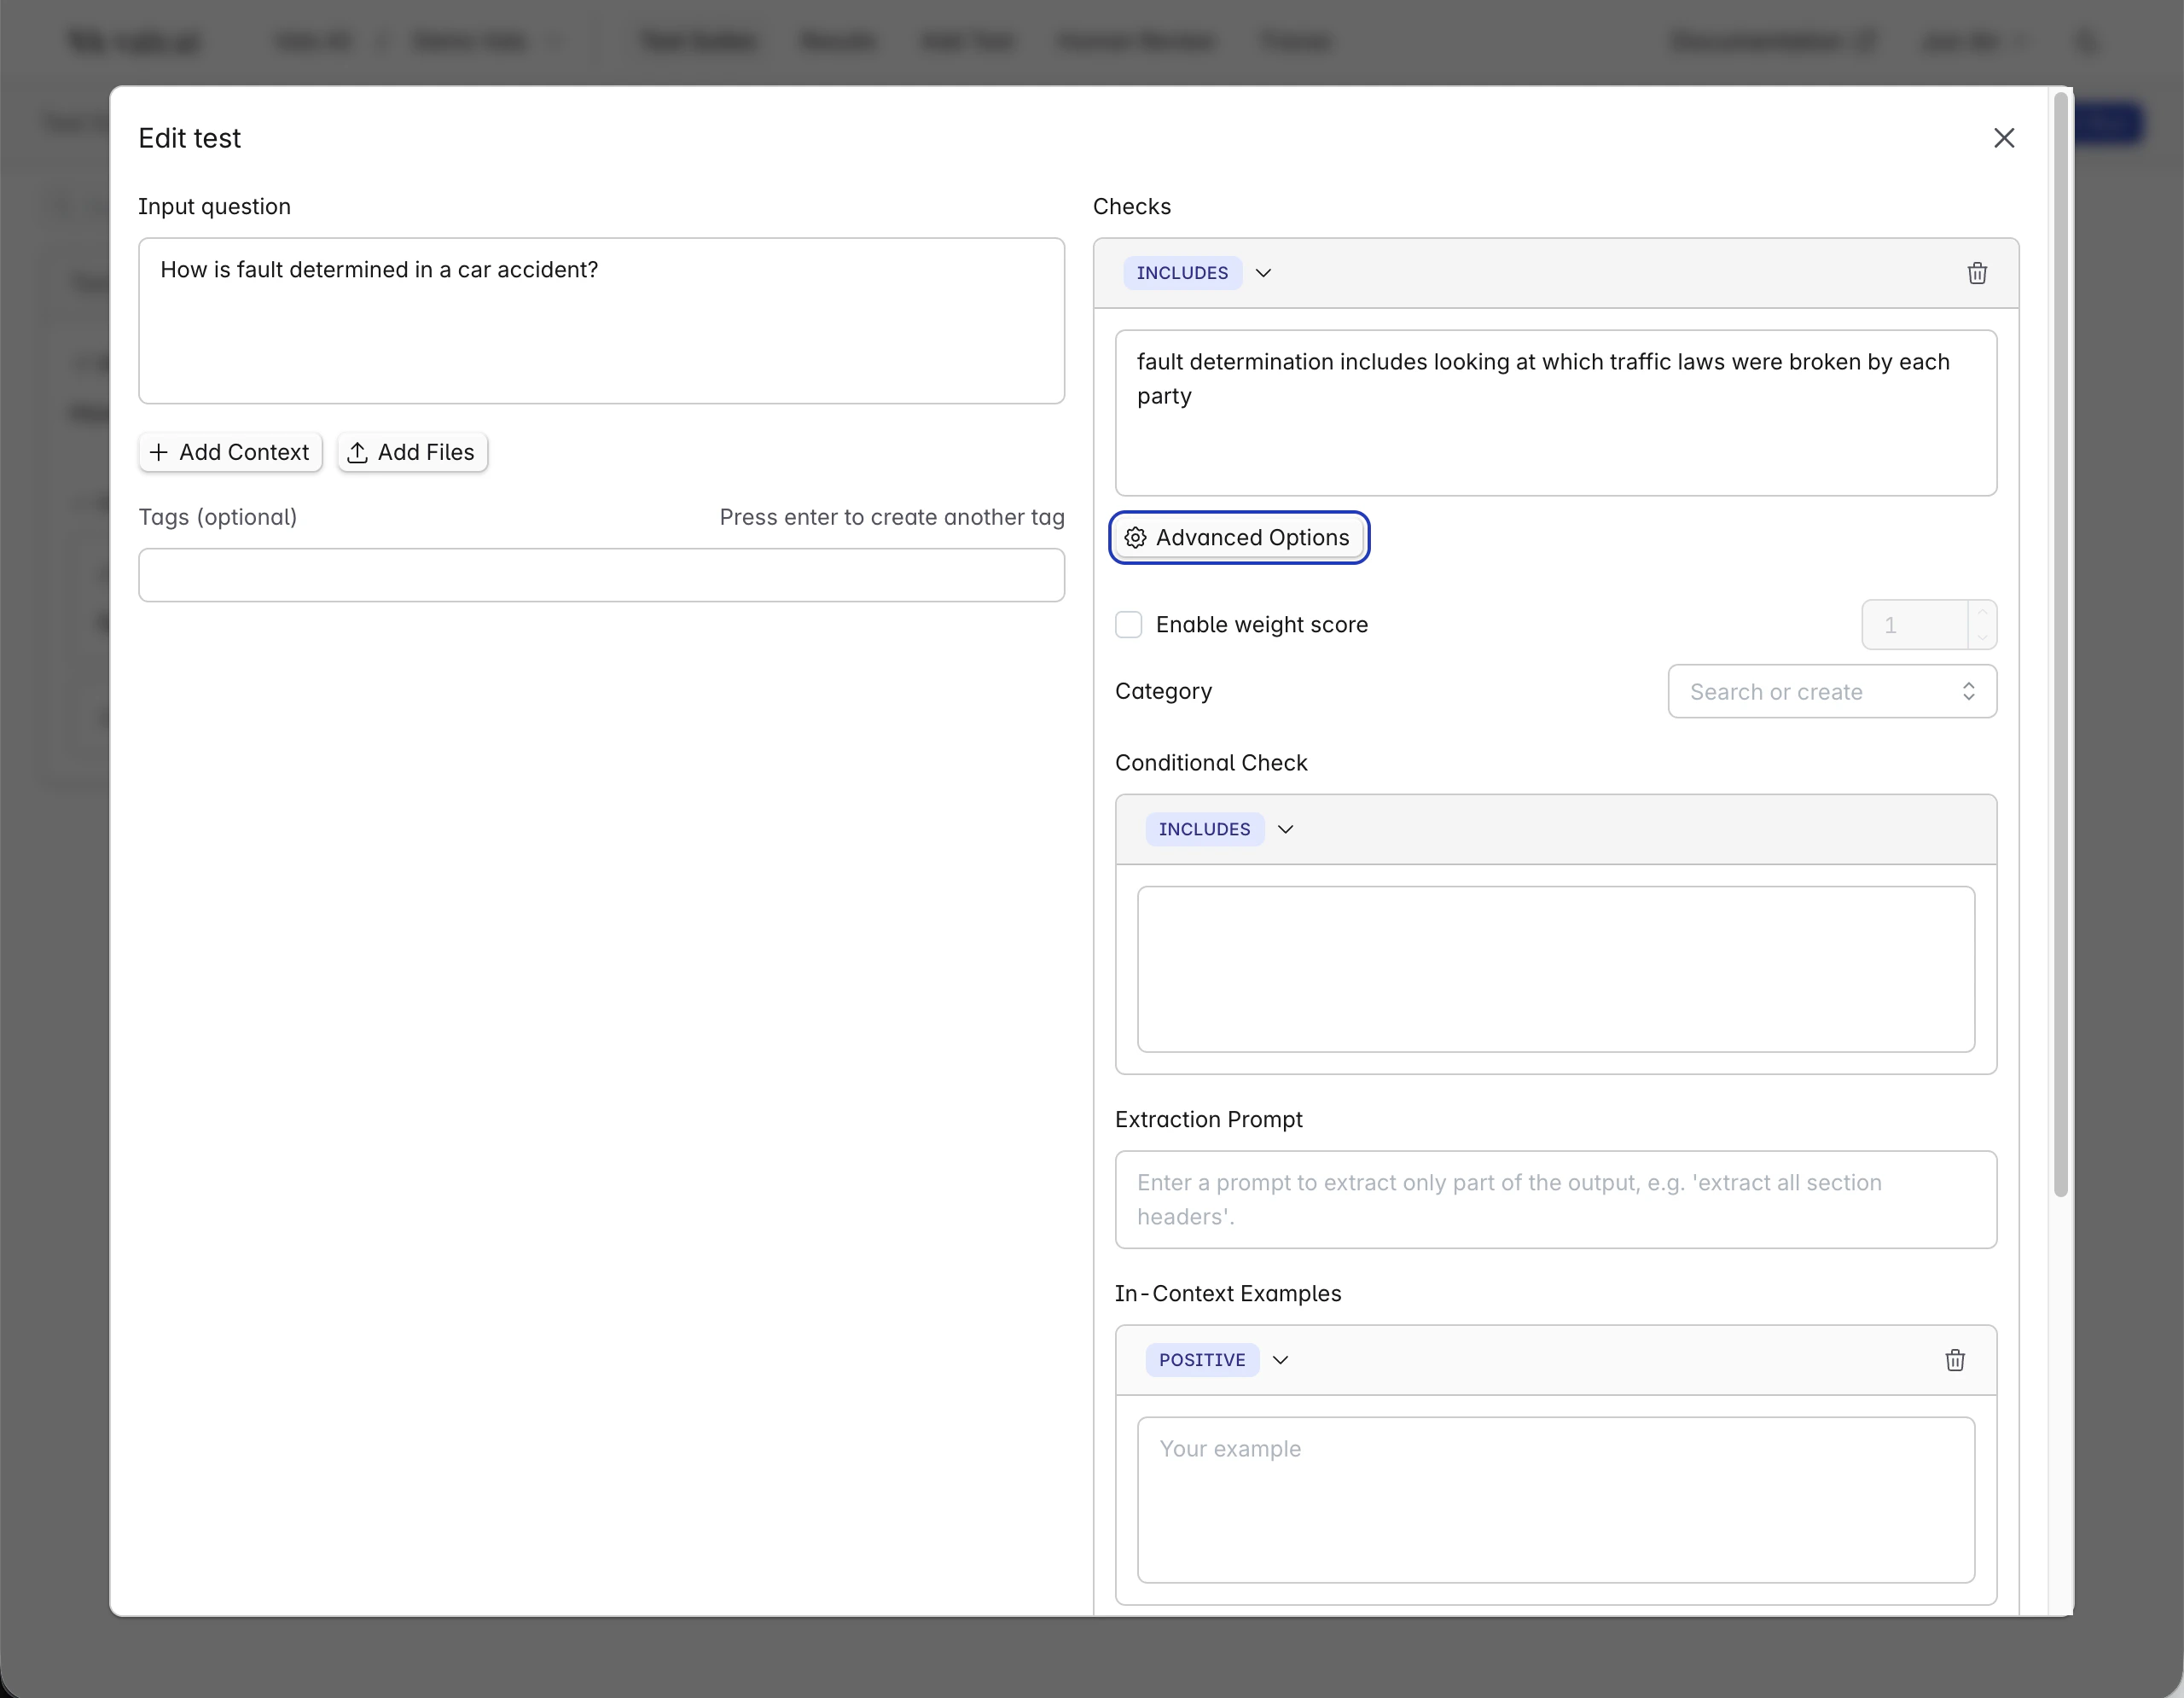2184x1698 pixels.
Task: Click the Tags optional input field
Action: (601, 575)
